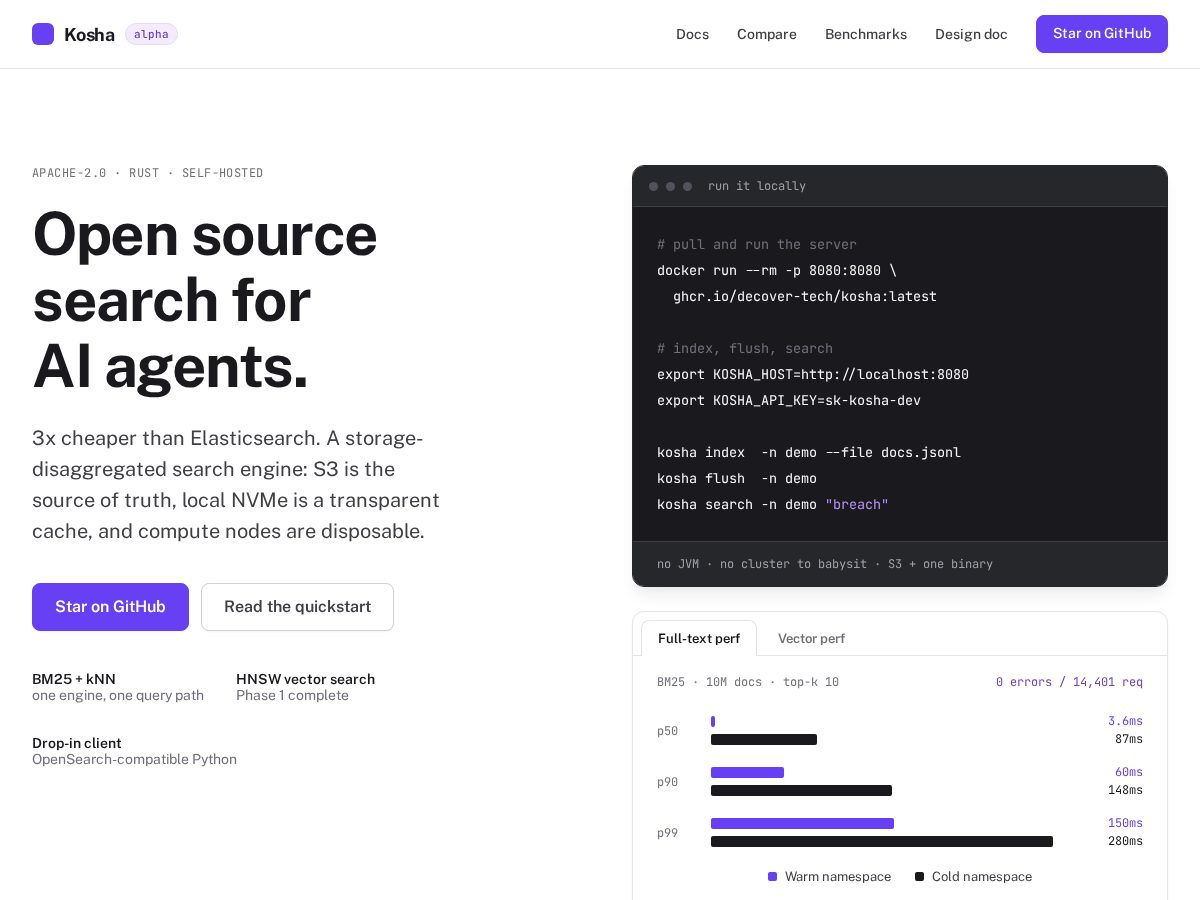Click the 'export KOSHA_API_KEY' line

[789, 401]
